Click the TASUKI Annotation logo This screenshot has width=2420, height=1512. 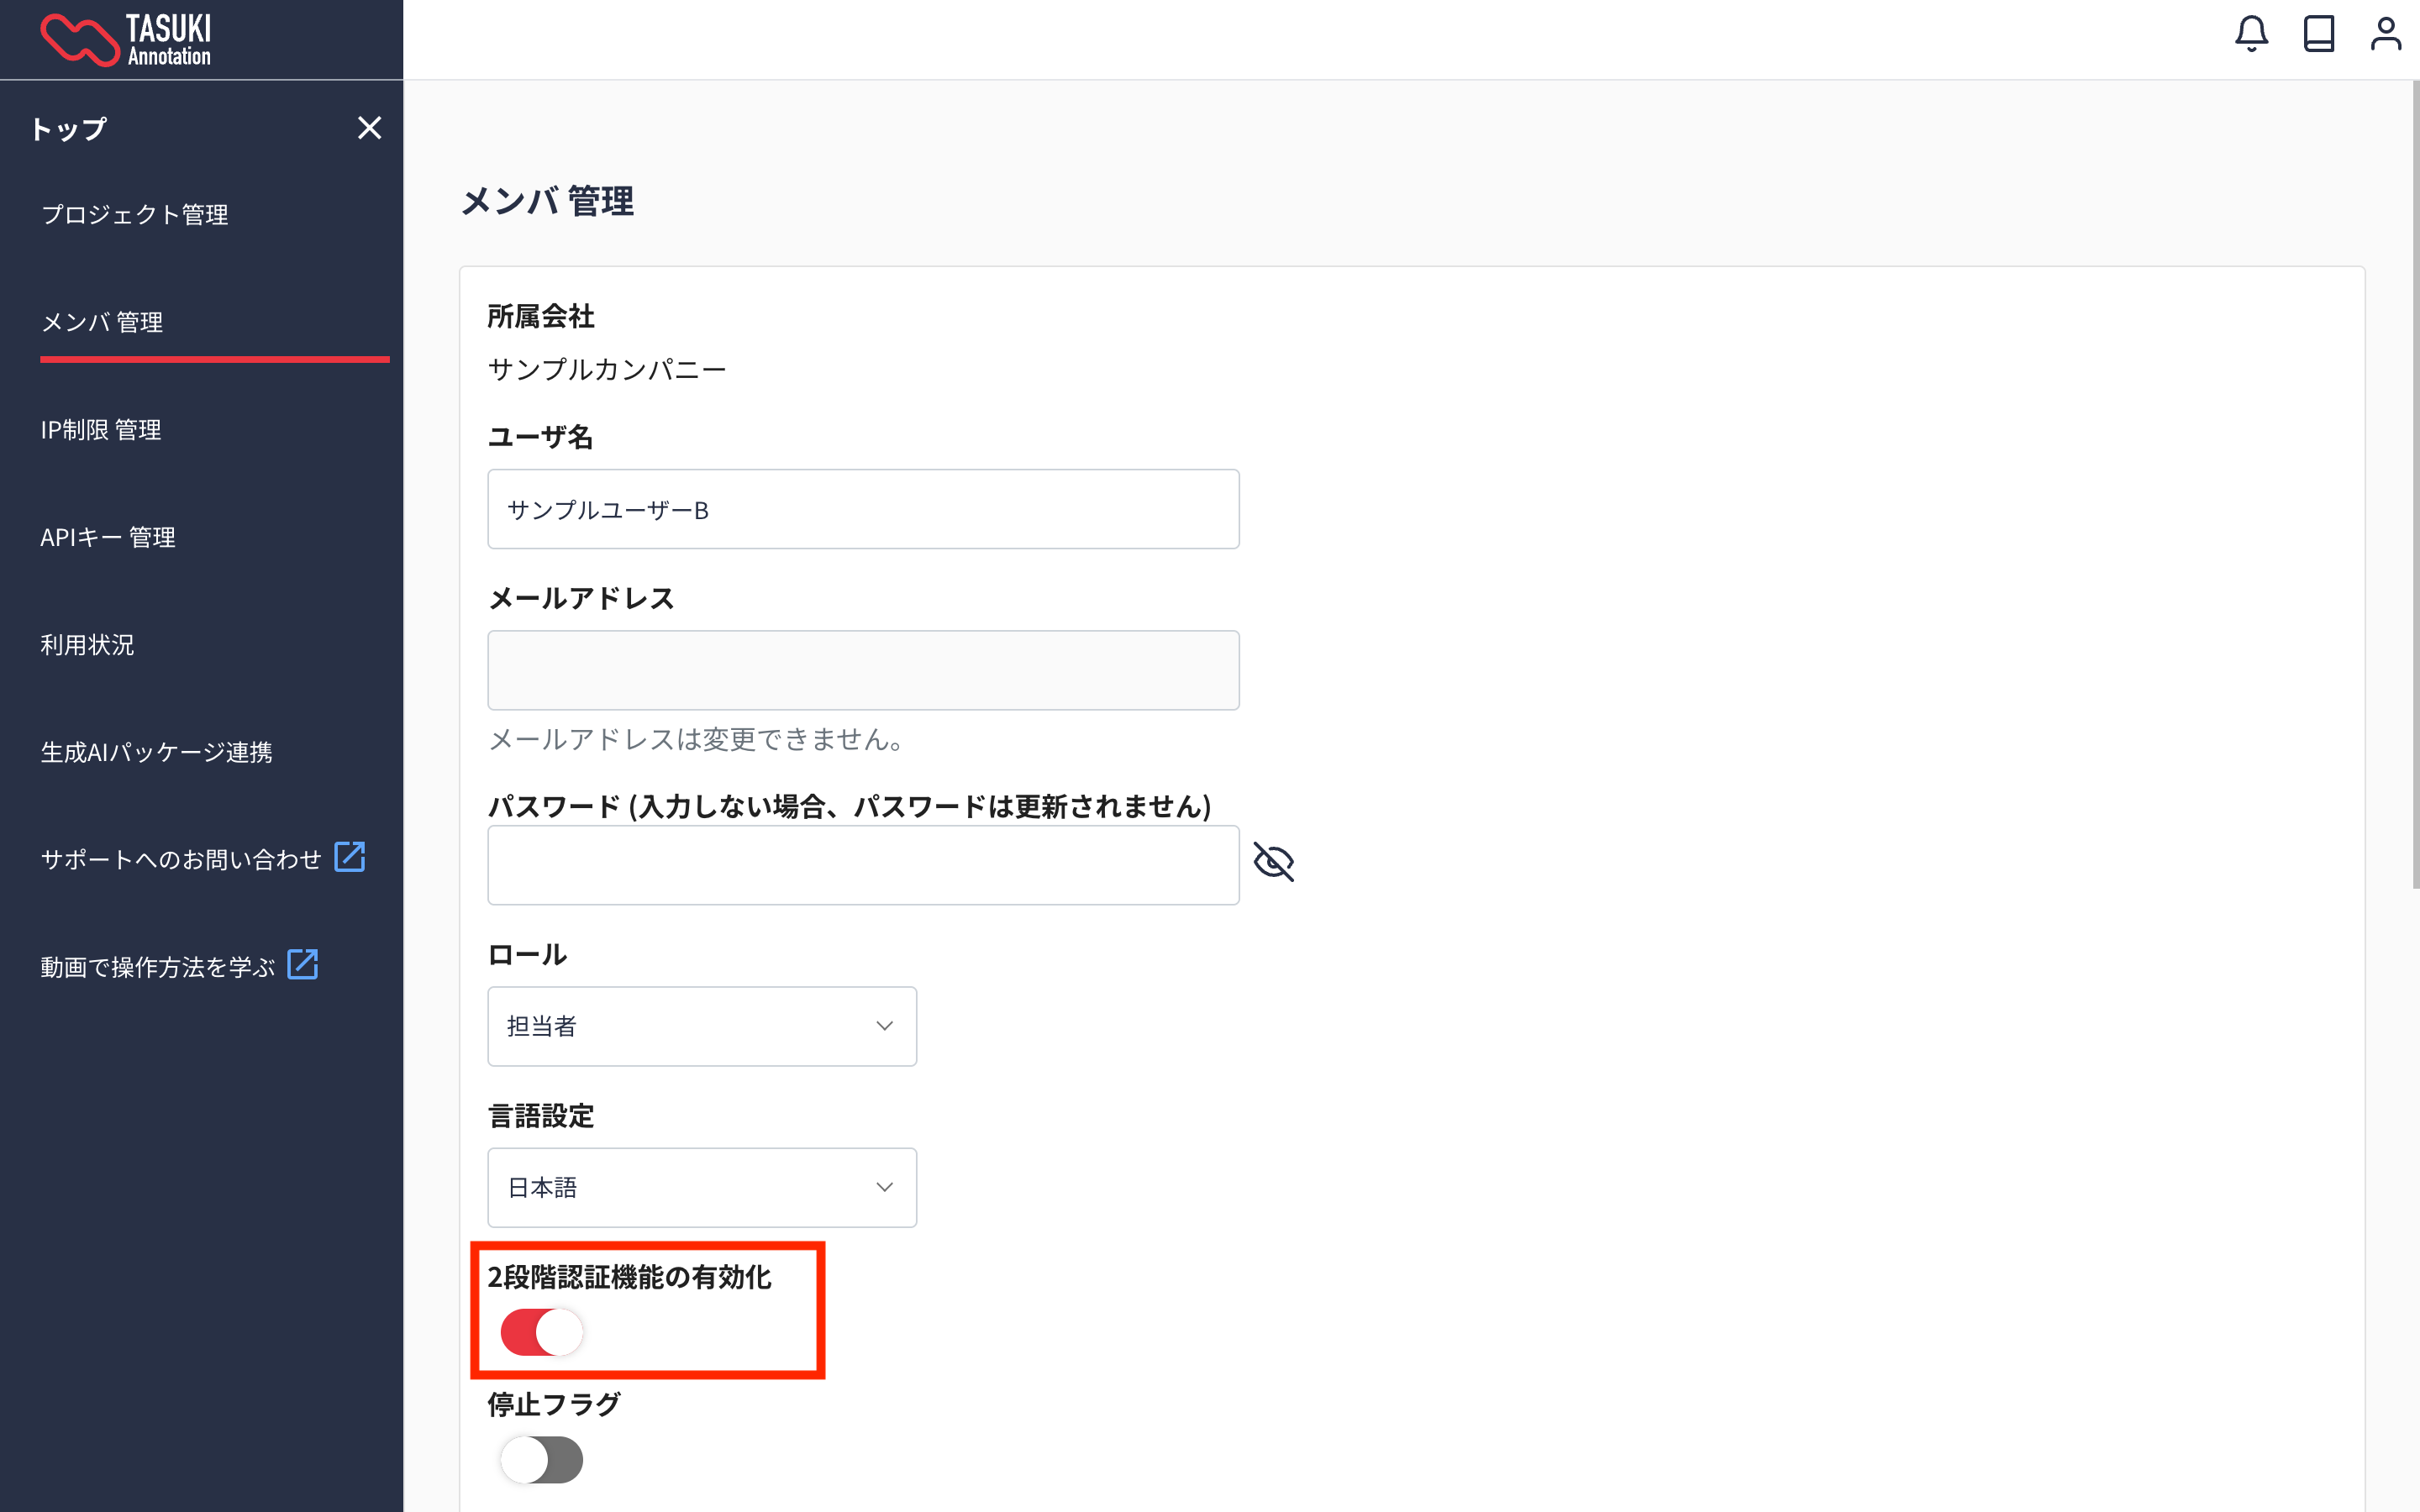[126, 40]
